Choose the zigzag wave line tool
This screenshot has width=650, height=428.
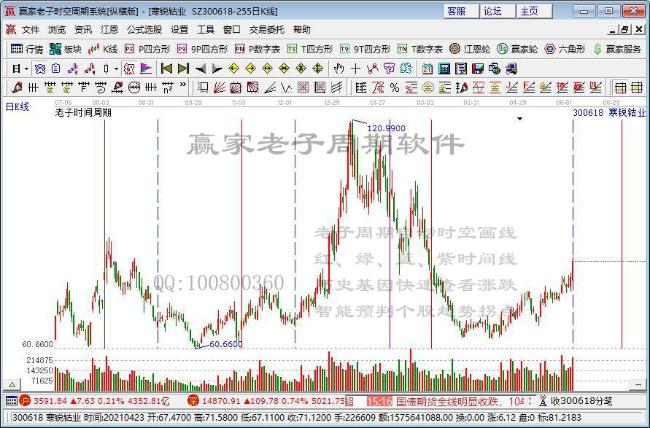coord(286,88)
